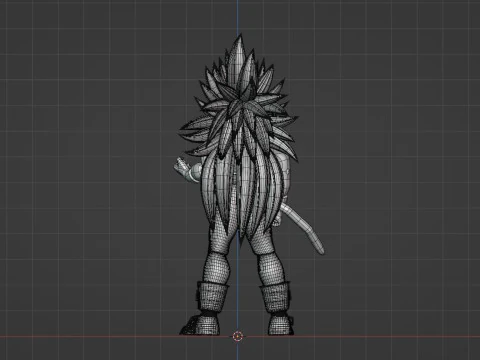Click the 3D cursor at the origin
Image resolution: width=480 pixels, height=360 pixels.
(237, 336)
